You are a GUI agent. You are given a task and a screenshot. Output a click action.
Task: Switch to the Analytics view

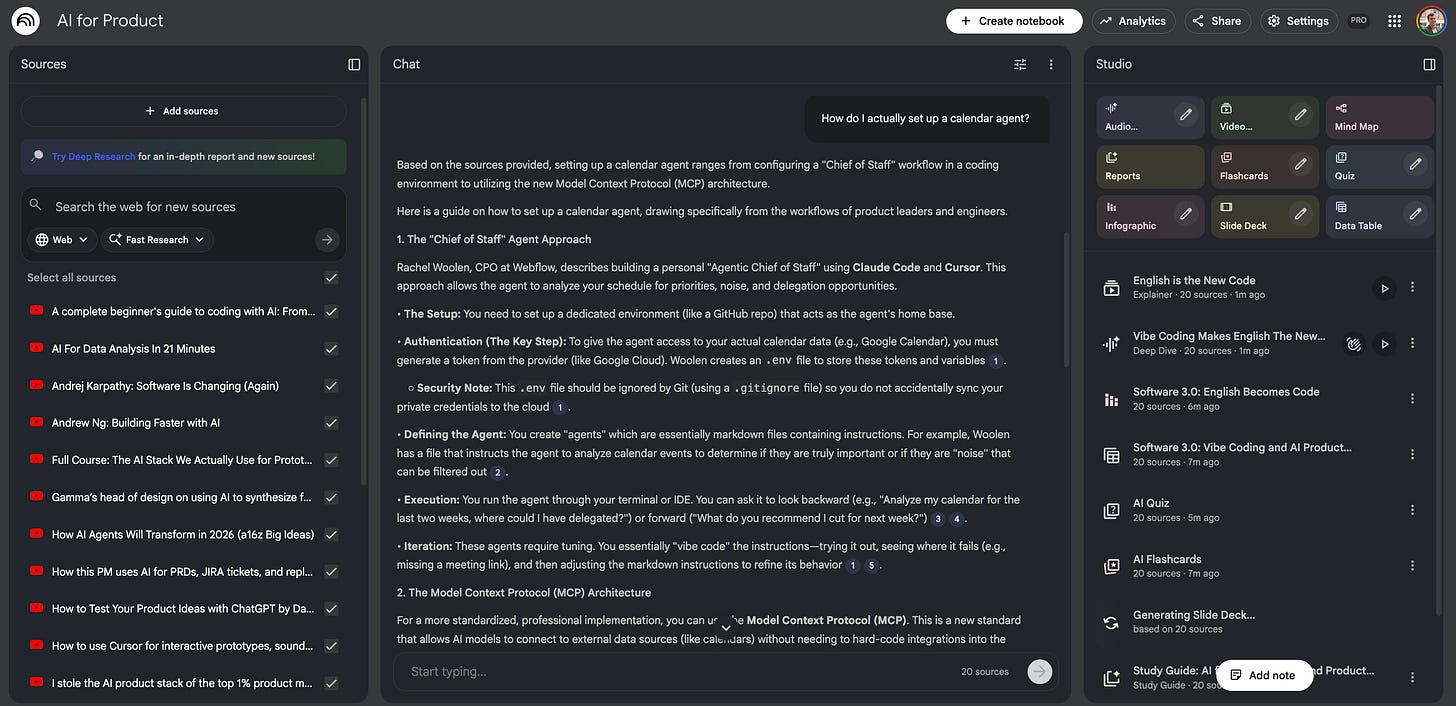pyautogui.click(x=1133, y=20)
